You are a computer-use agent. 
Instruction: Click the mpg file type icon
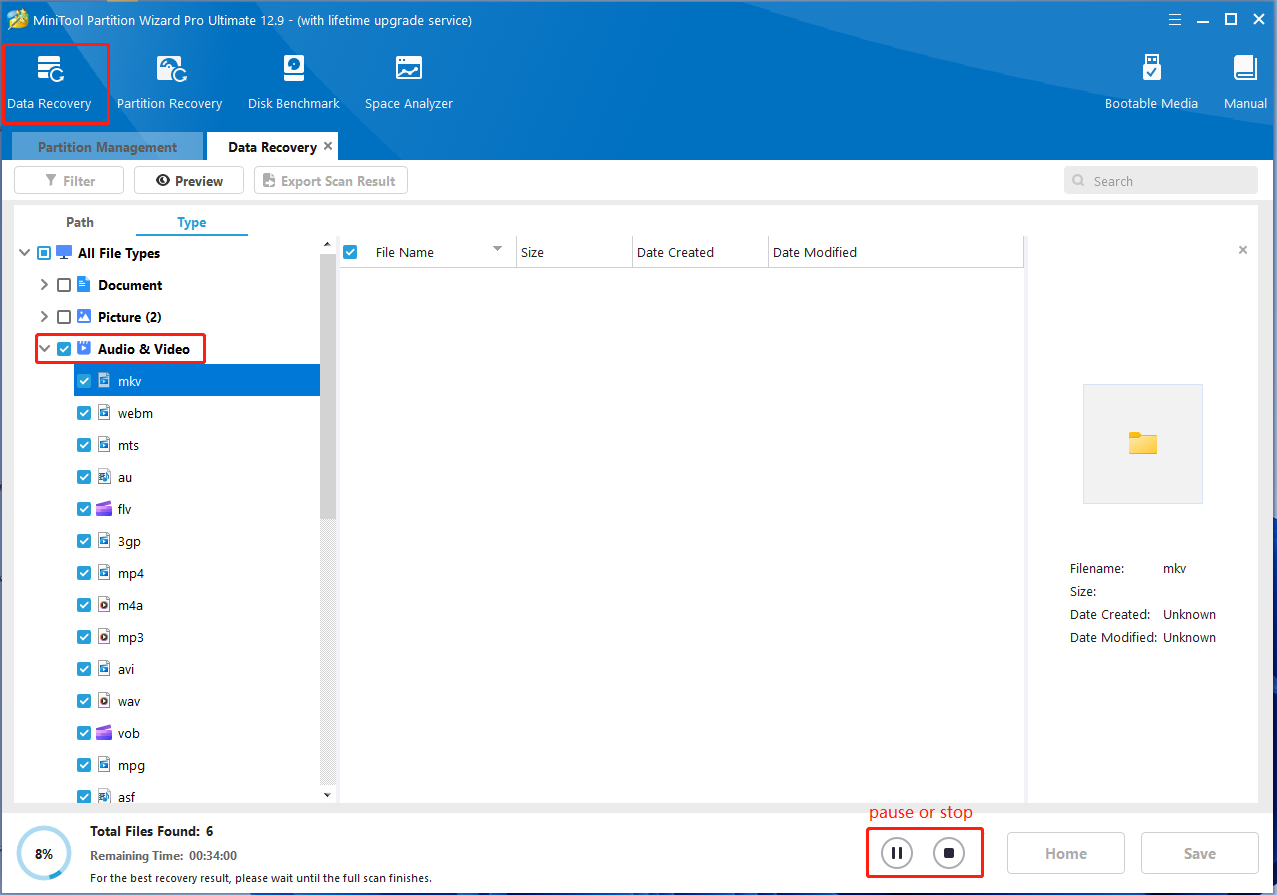pyautogui.click(x=104, y=765)
